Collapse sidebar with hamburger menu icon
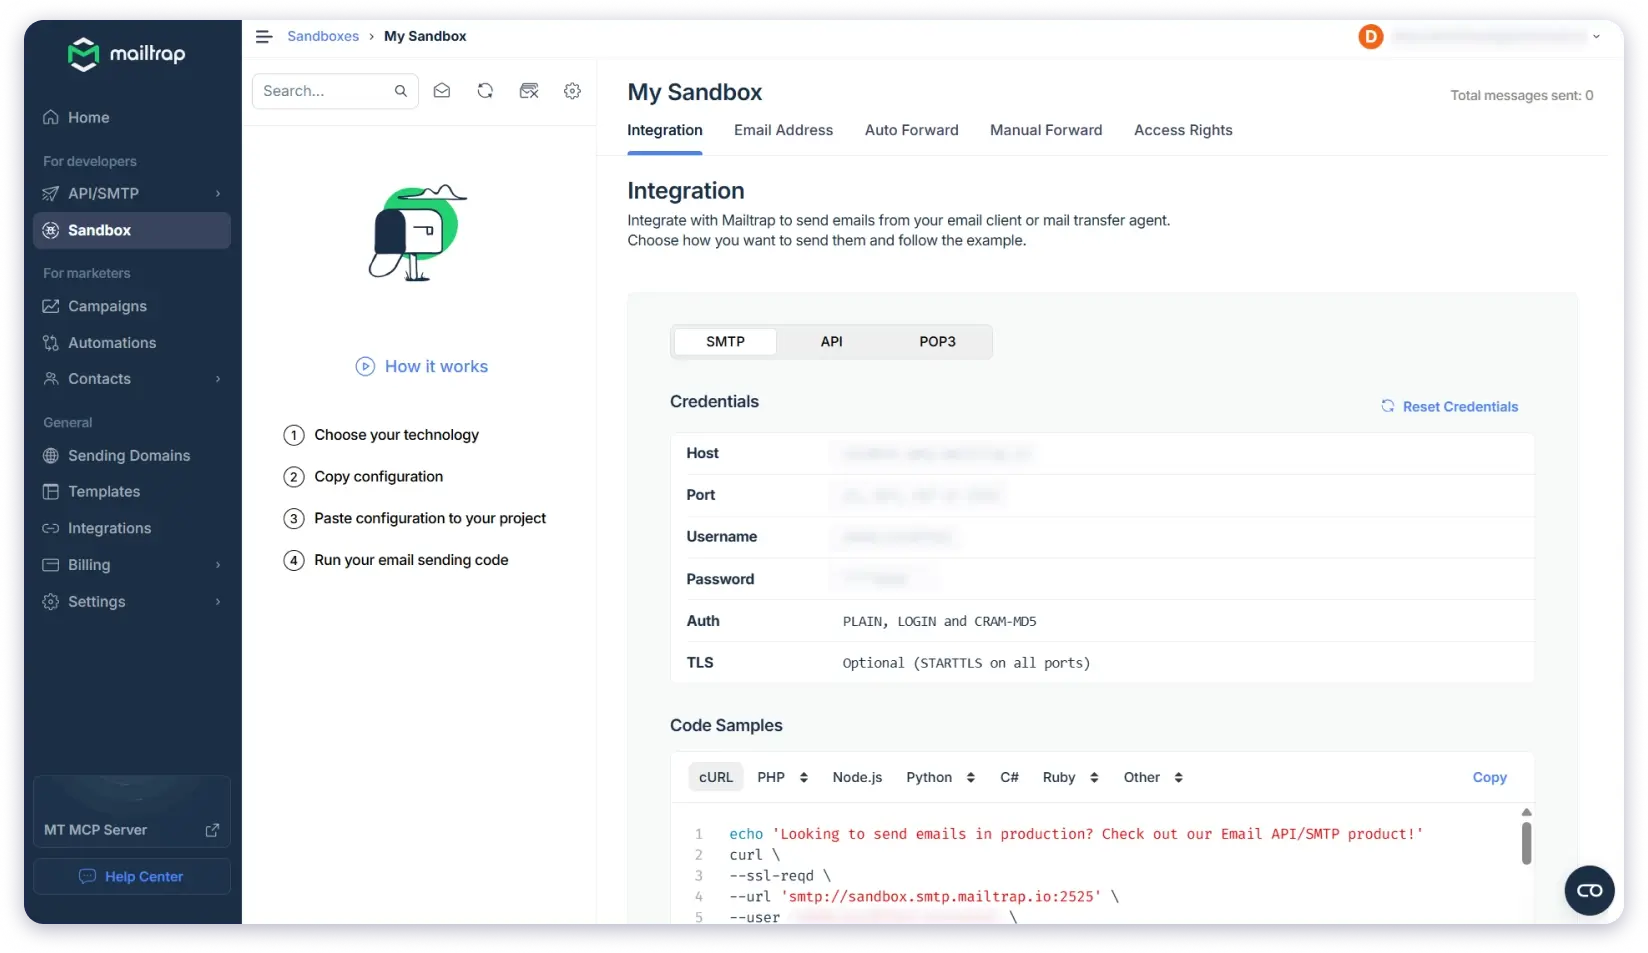Image resolution: width=1648 pixels, height=953 pixels. [x=264, y=36]
